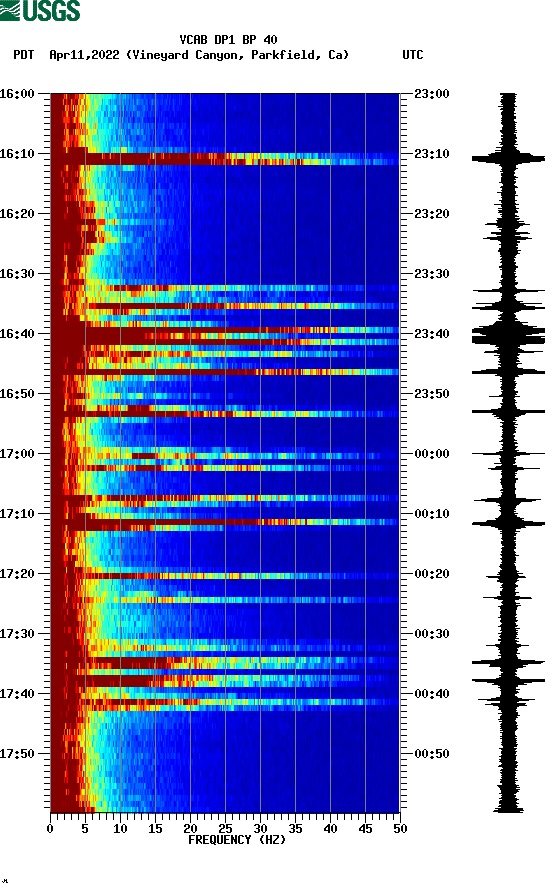Screen dimensions: 552x892
Task: Click the 00:40 UTC time label
Action: (431, 694)
